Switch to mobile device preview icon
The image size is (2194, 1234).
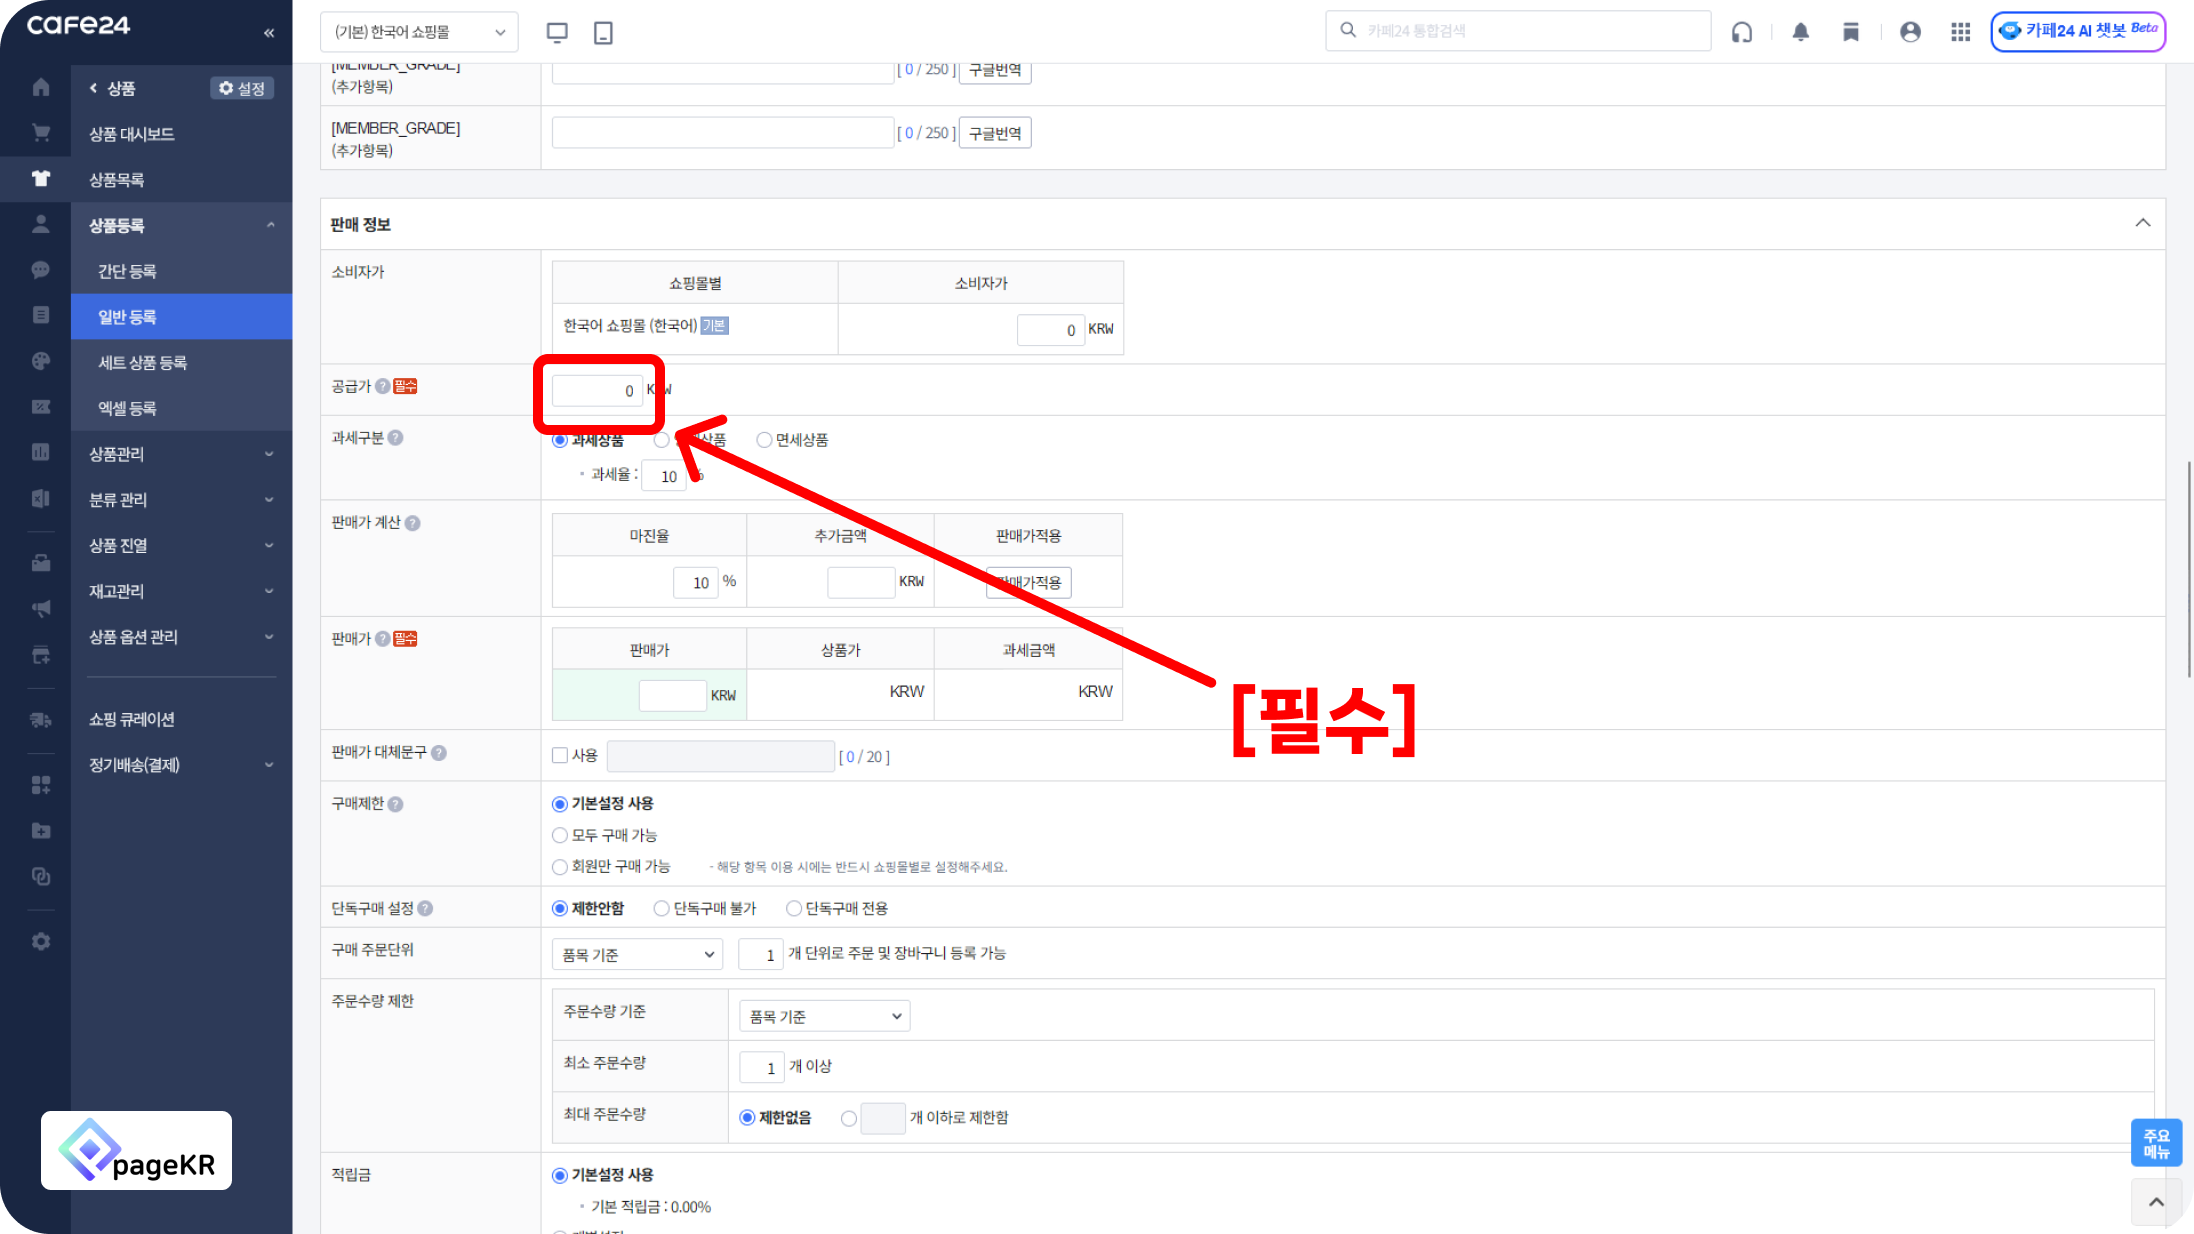[x=603, y=32]
